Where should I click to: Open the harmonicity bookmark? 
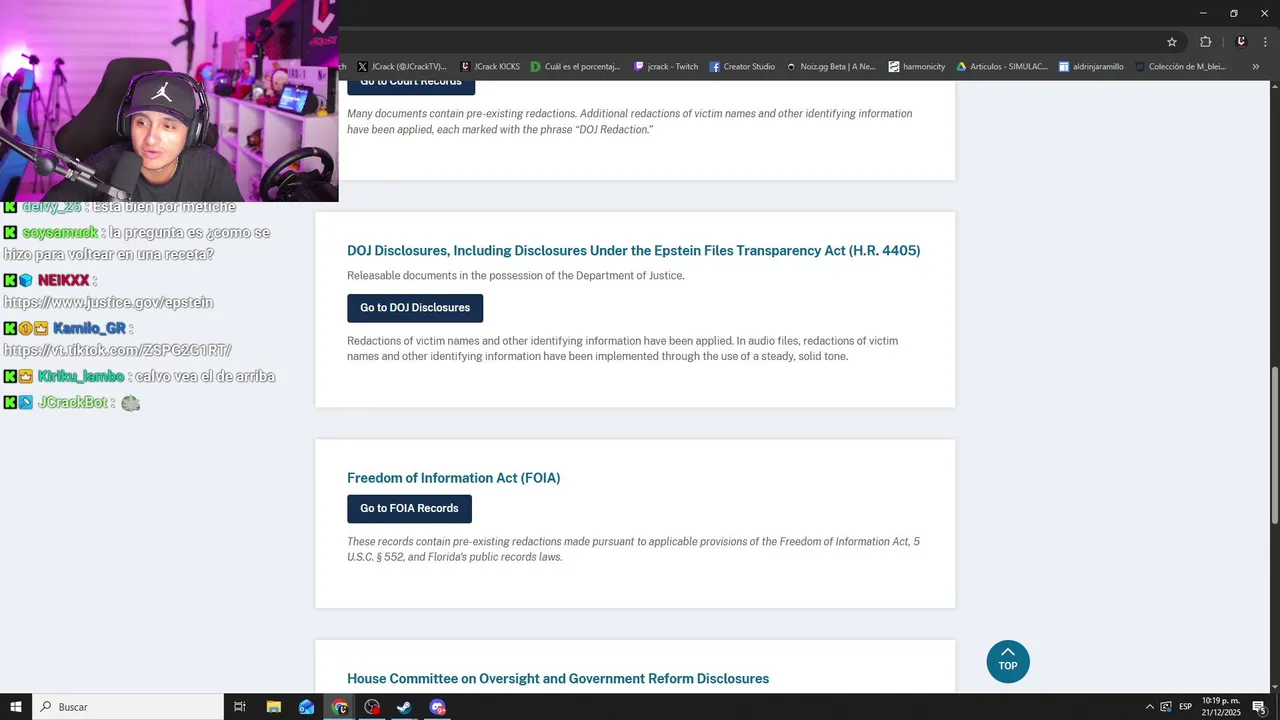(x=917, y=67)
